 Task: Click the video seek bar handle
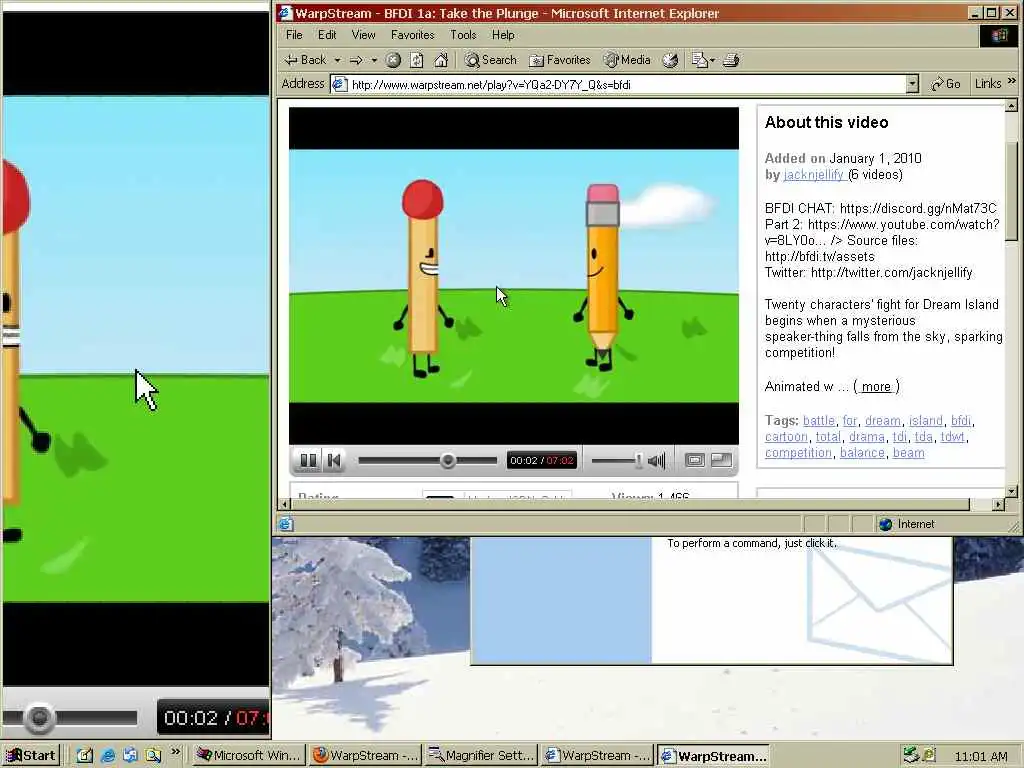(x=448, y=460)
